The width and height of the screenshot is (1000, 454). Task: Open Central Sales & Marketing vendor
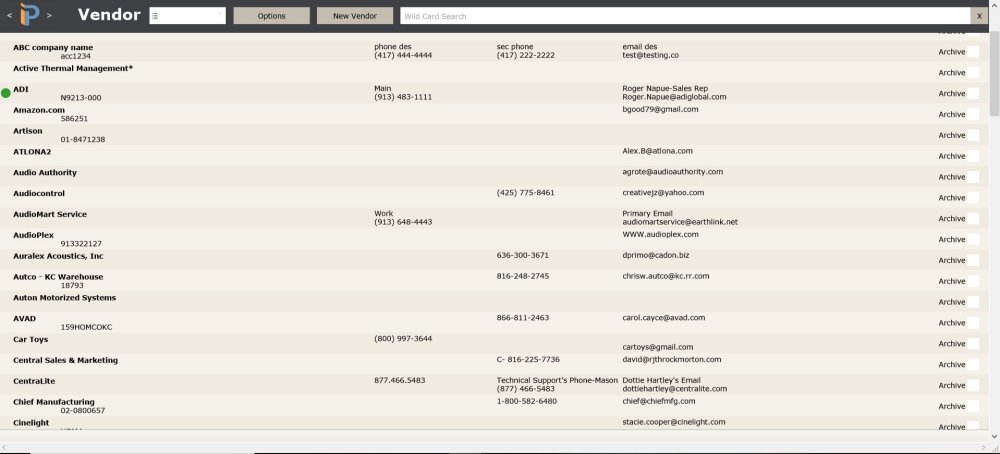click(65, 360)
